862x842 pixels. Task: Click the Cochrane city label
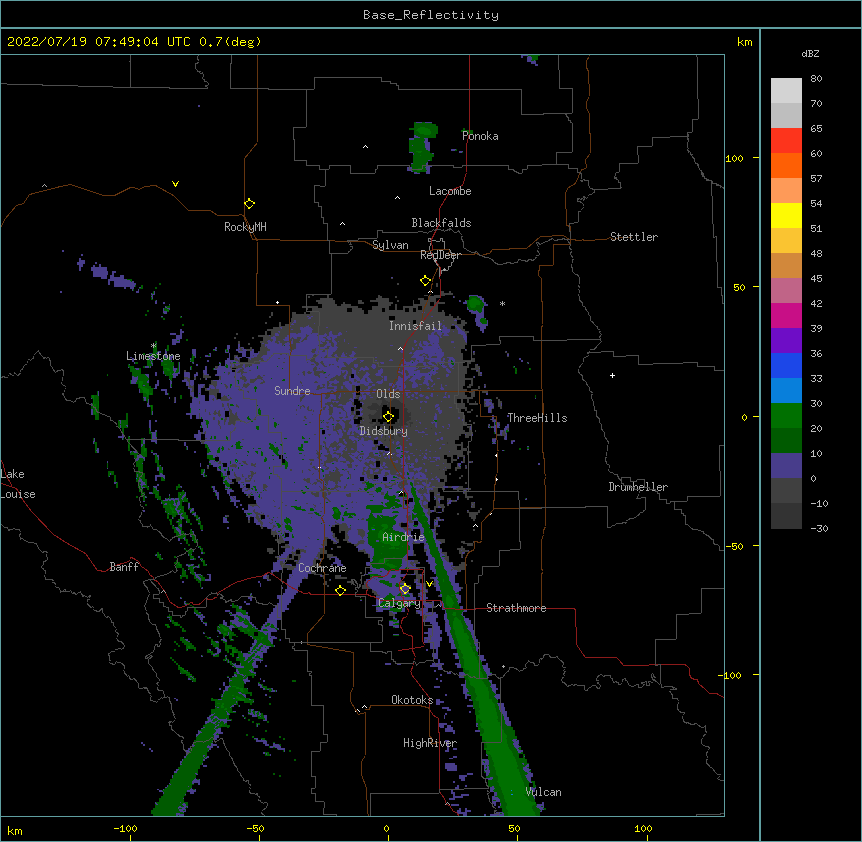pyautogui.click(x=322, y=568)
